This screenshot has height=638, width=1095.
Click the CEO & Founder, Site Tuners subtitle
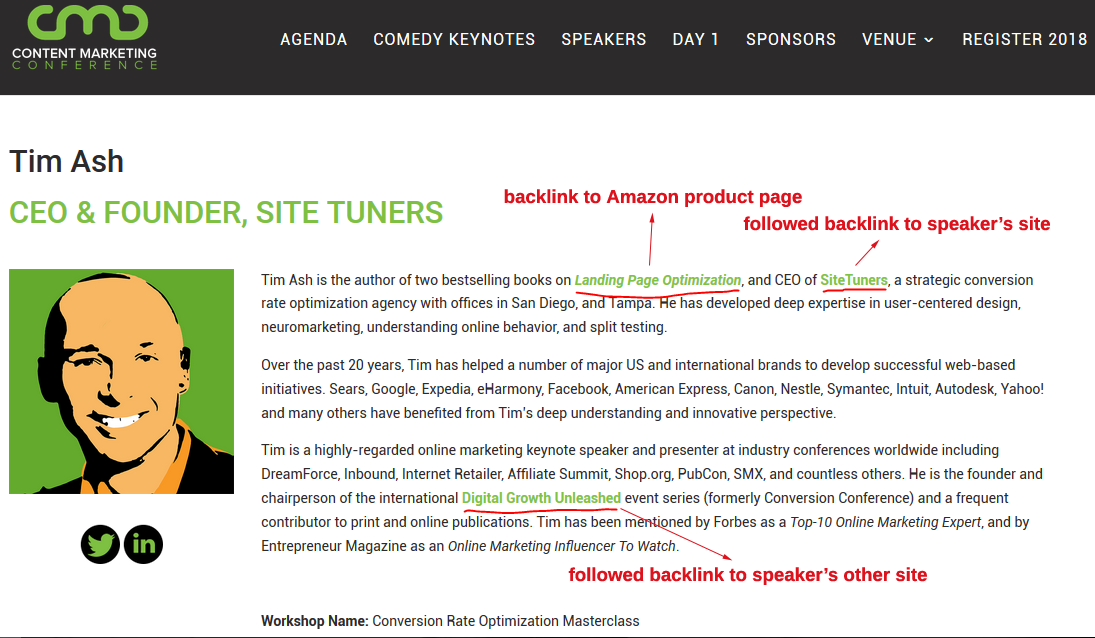pos(226,212)
